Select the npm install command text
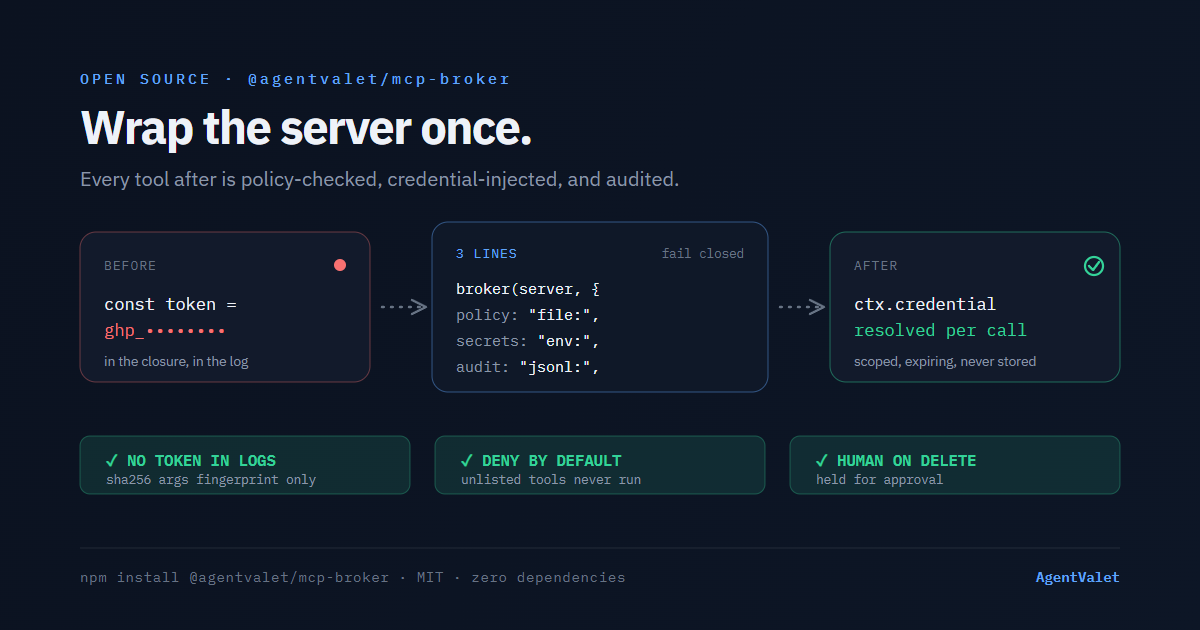The image size is (1200, 630). click(x=234, y=577)
